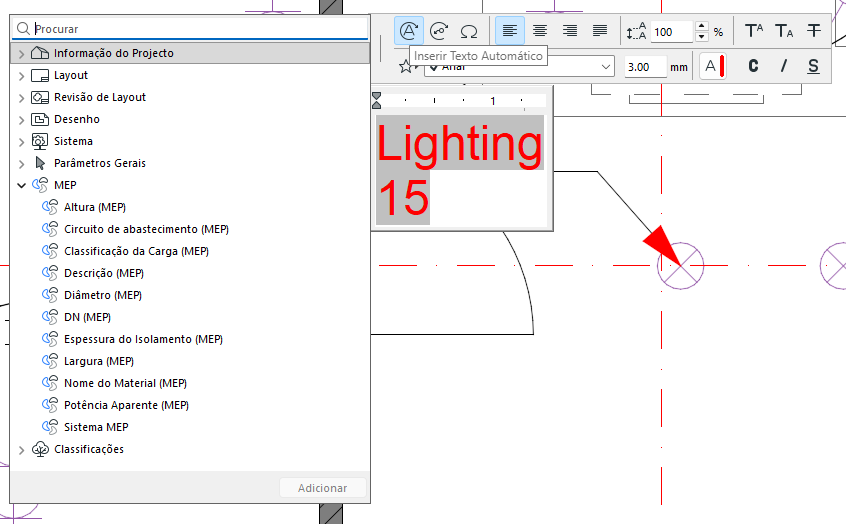The image size is (846, 524).
Task: Click the Classificações tree icon
Action: tap(40, 450)
